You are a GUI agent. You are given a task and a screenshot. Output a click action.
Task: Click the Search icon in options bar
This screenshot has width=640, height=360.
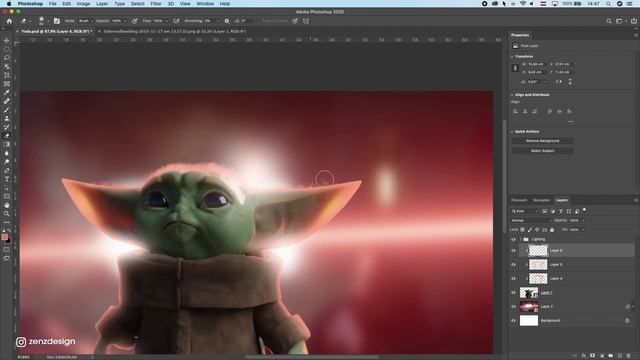pos(609,21)
